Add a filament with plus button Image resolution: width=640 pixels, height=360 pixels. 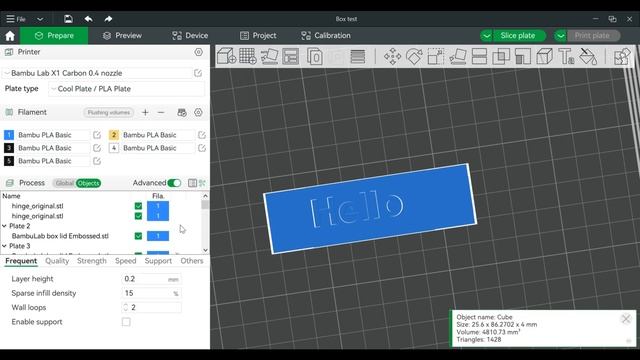pos(145,112)
